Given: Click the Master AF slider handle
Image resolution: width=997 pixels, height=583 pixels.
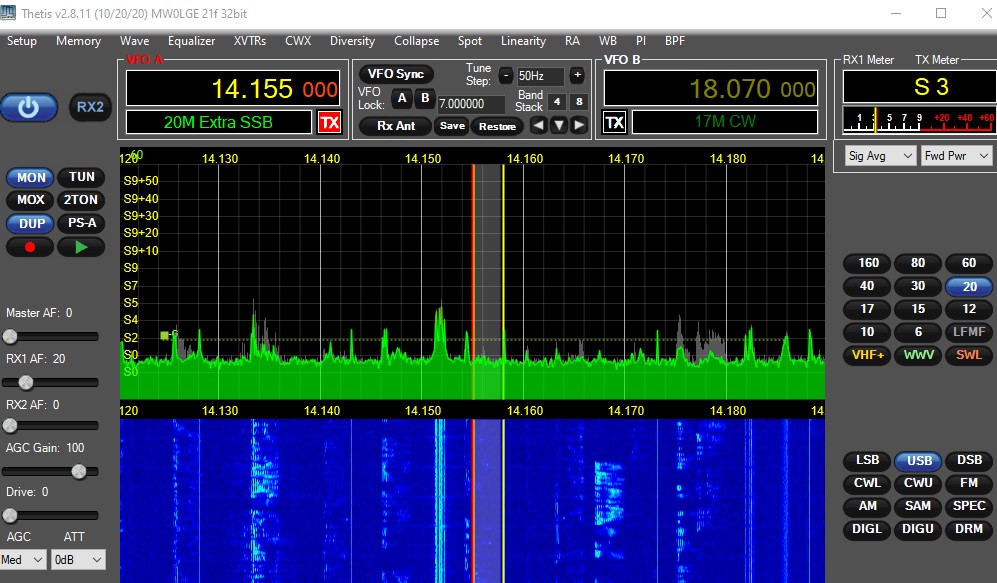Looking at the screenshot, I should (10, 336).
